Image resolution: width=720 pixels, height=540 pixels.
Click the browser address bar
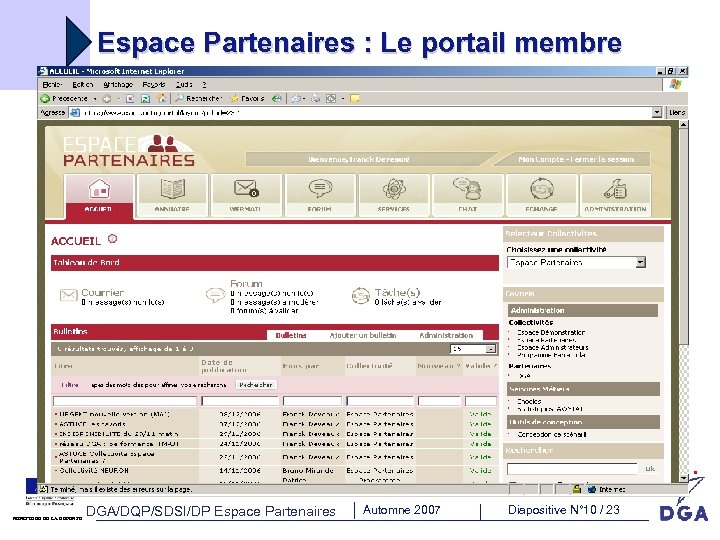point(366,112)
